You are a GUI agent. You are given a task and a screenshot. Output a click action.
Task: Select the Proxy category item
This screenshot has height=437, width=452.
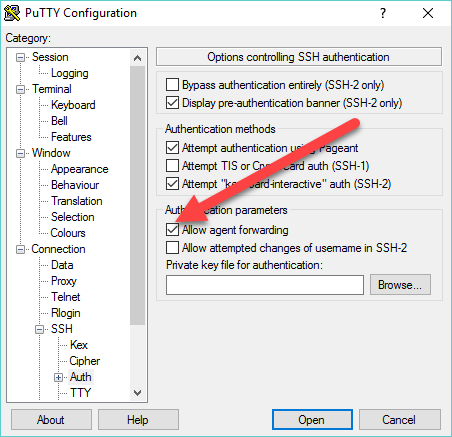point(64,281)
